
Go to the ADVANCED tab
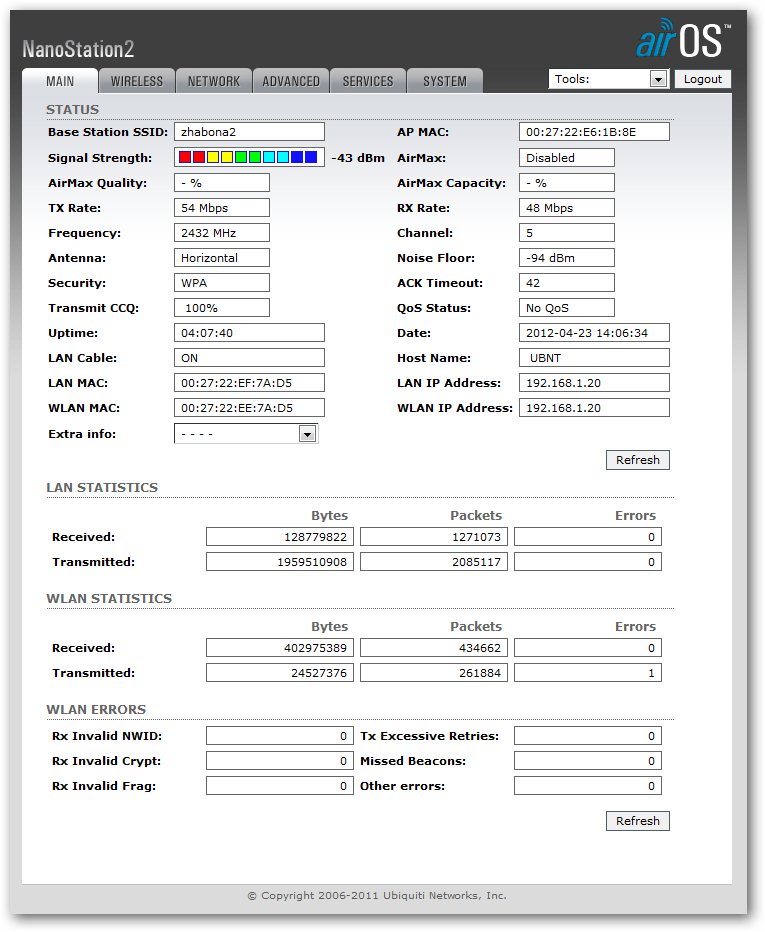coord(291,81)
